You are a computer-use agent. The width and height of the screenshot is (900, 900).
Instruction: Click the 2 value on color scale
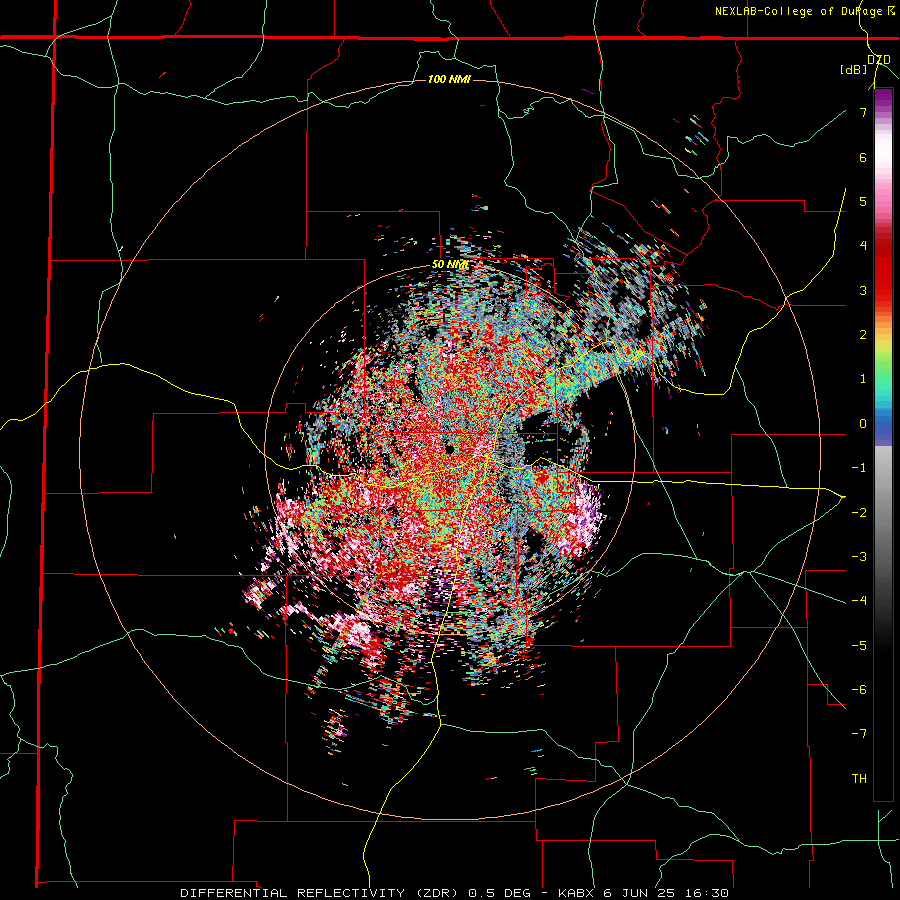point(863,335)
